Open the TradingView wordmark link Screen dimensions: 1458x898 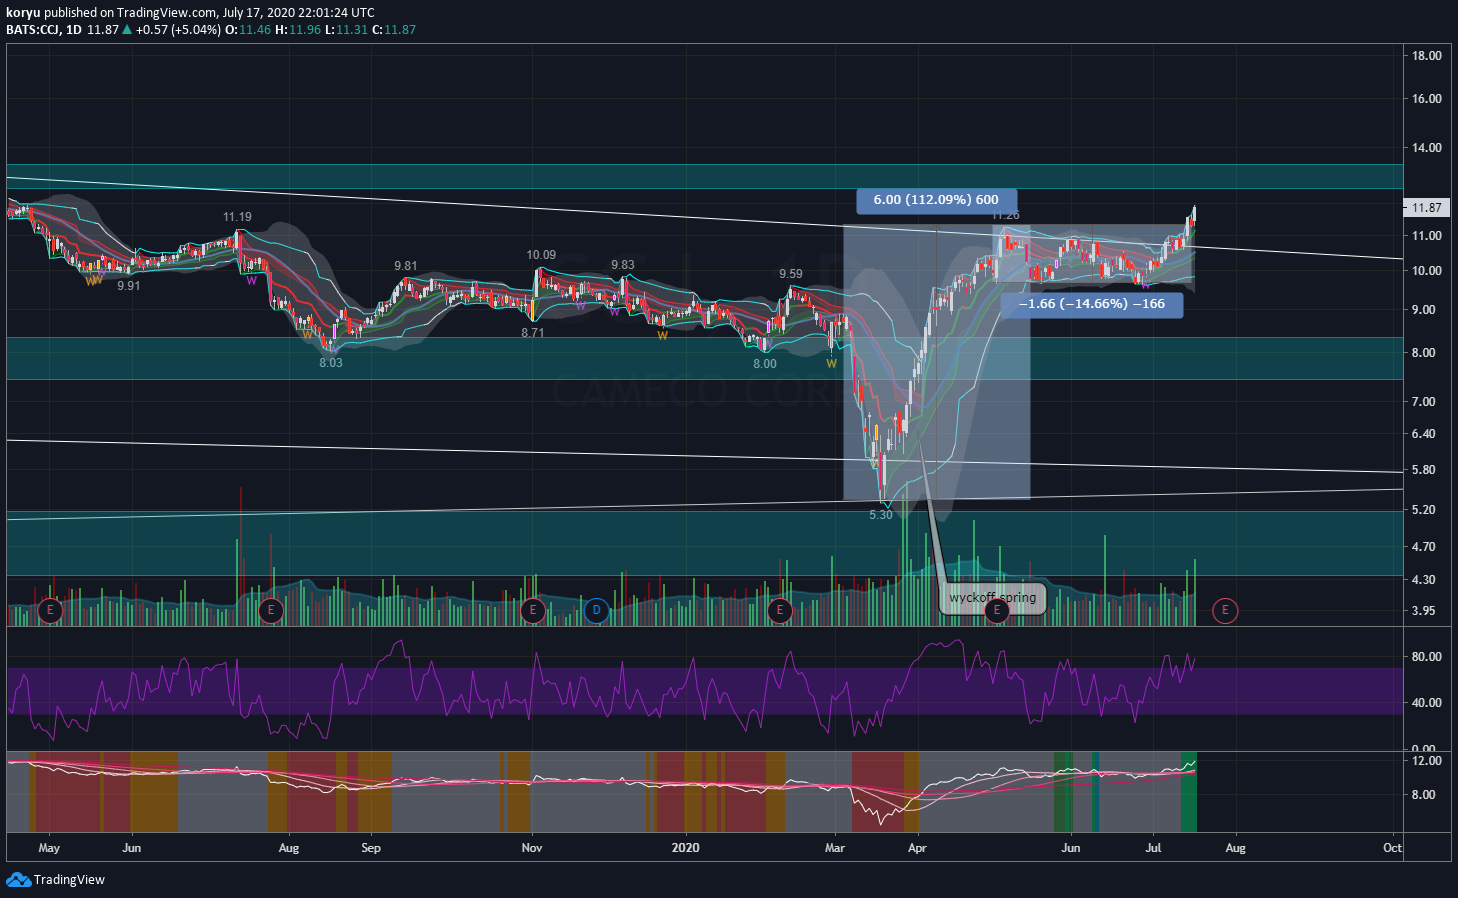pos(69,880)
